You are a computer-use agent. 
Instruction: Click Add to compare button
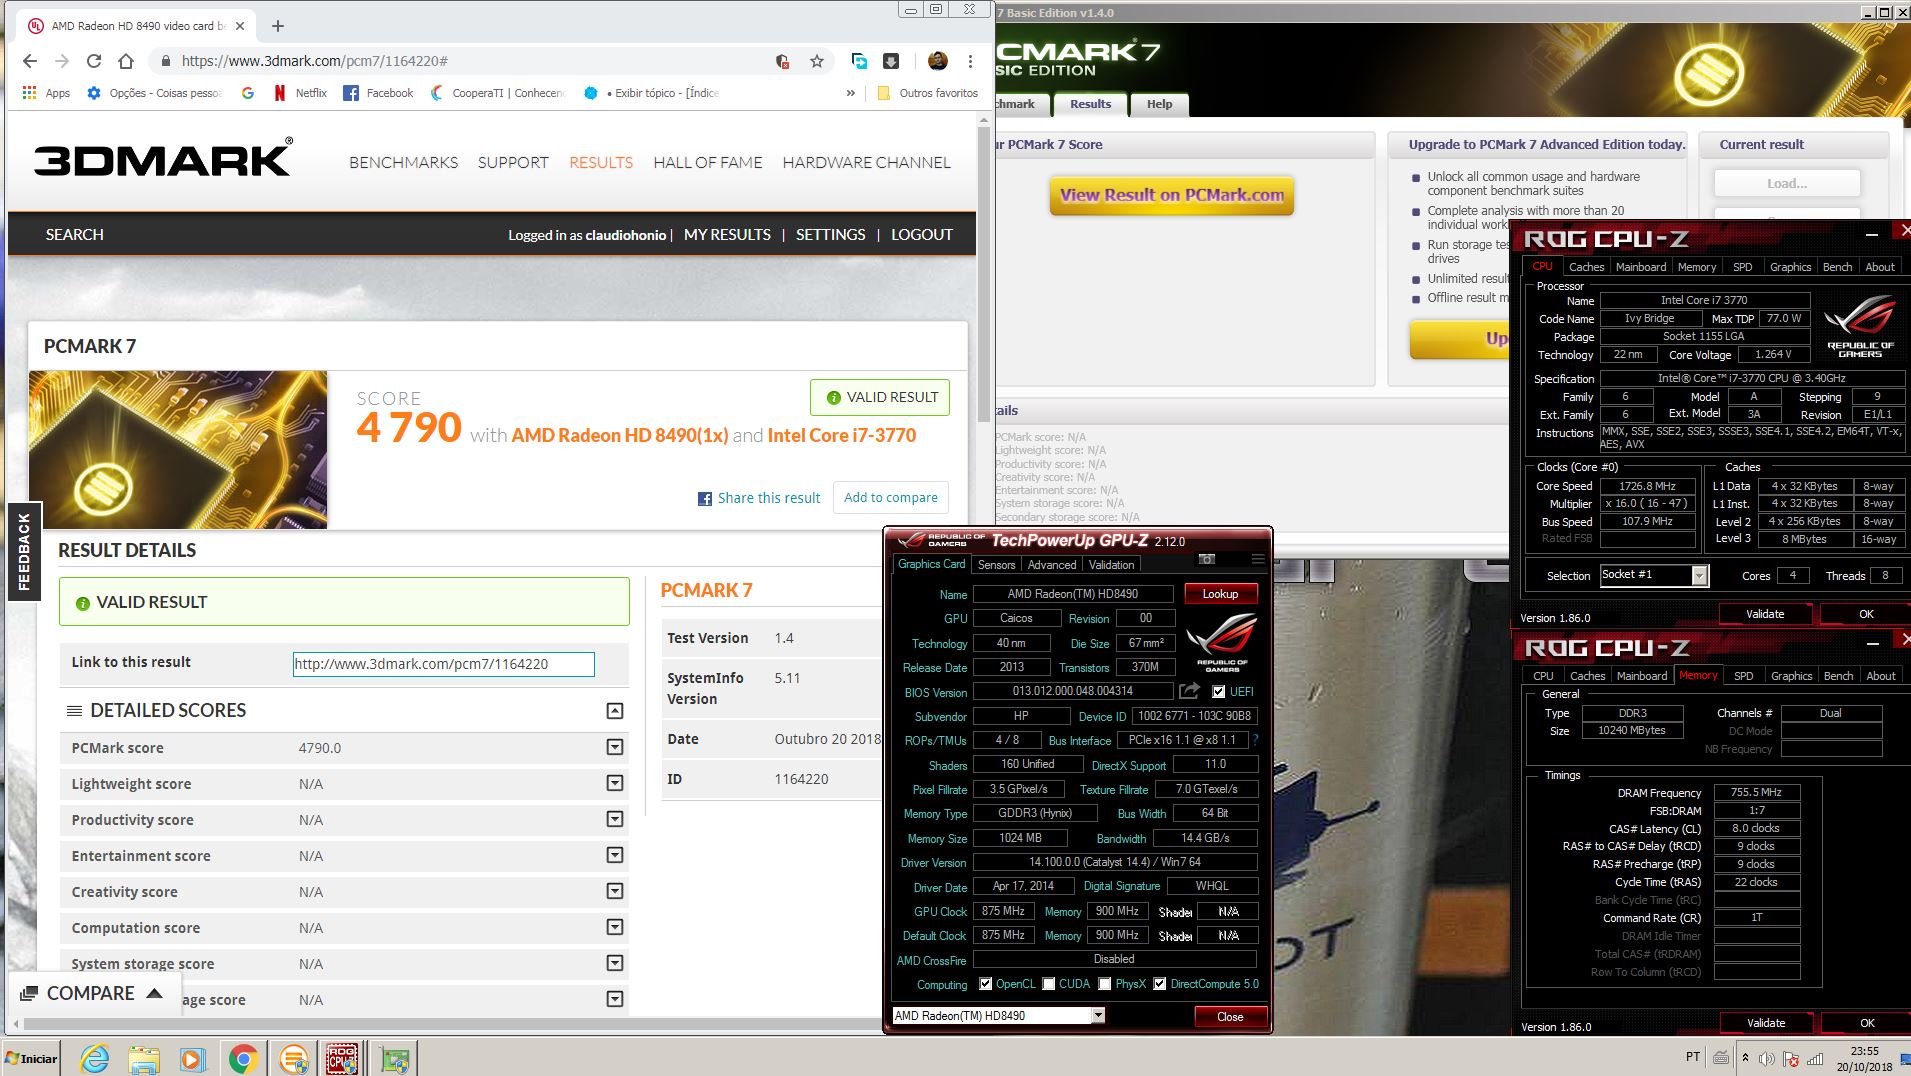[x=890, y=497]
